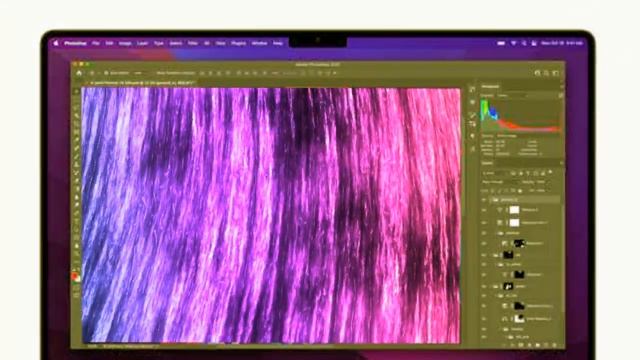This screenshot has width=640, height=360.
Task: Collapse the topmost layer group arrow
Action: [491, 200]
